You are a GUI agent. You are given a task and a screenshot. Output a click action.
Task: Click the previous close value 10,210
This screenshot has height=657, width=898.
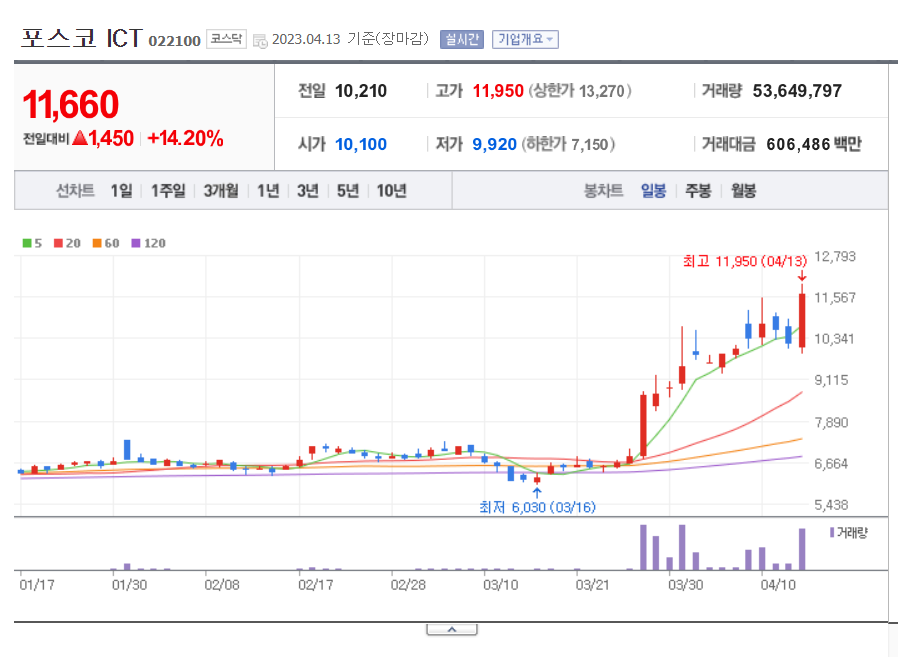click(x=361, y=91)
